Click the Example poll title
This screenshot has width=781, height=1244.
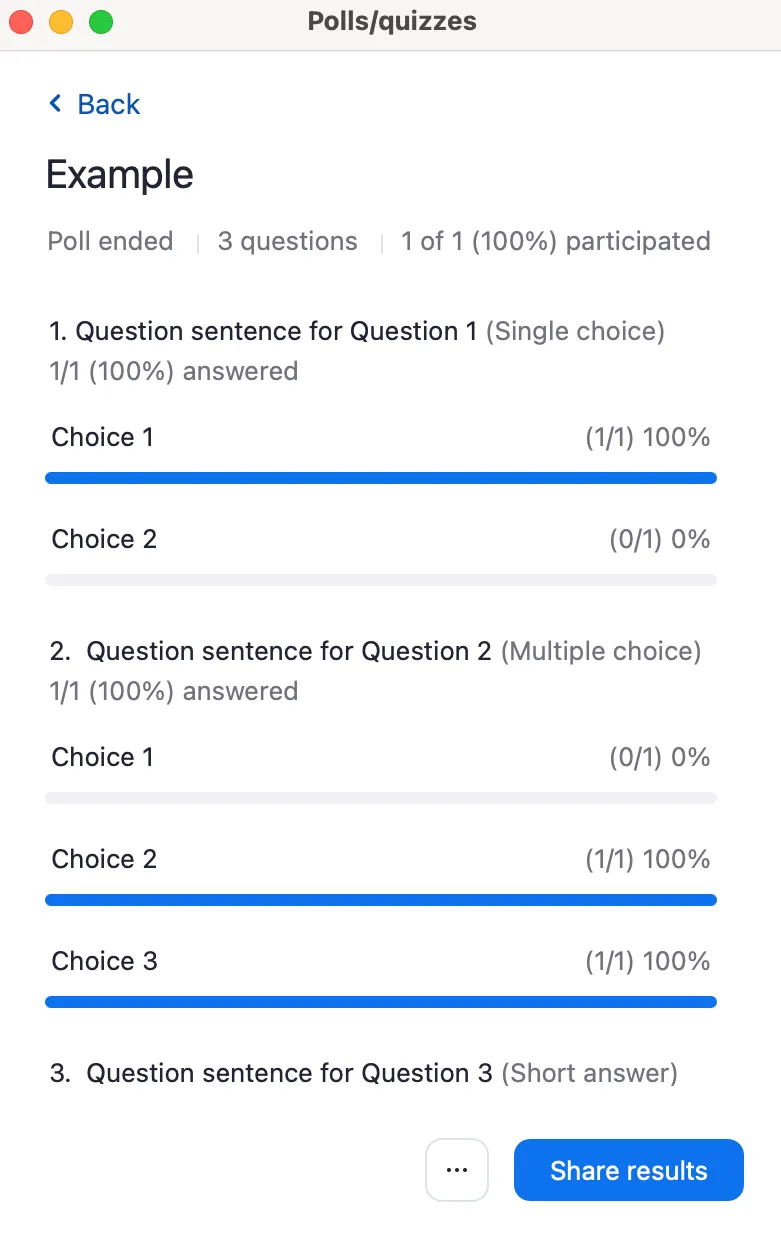tap(119, 175)
